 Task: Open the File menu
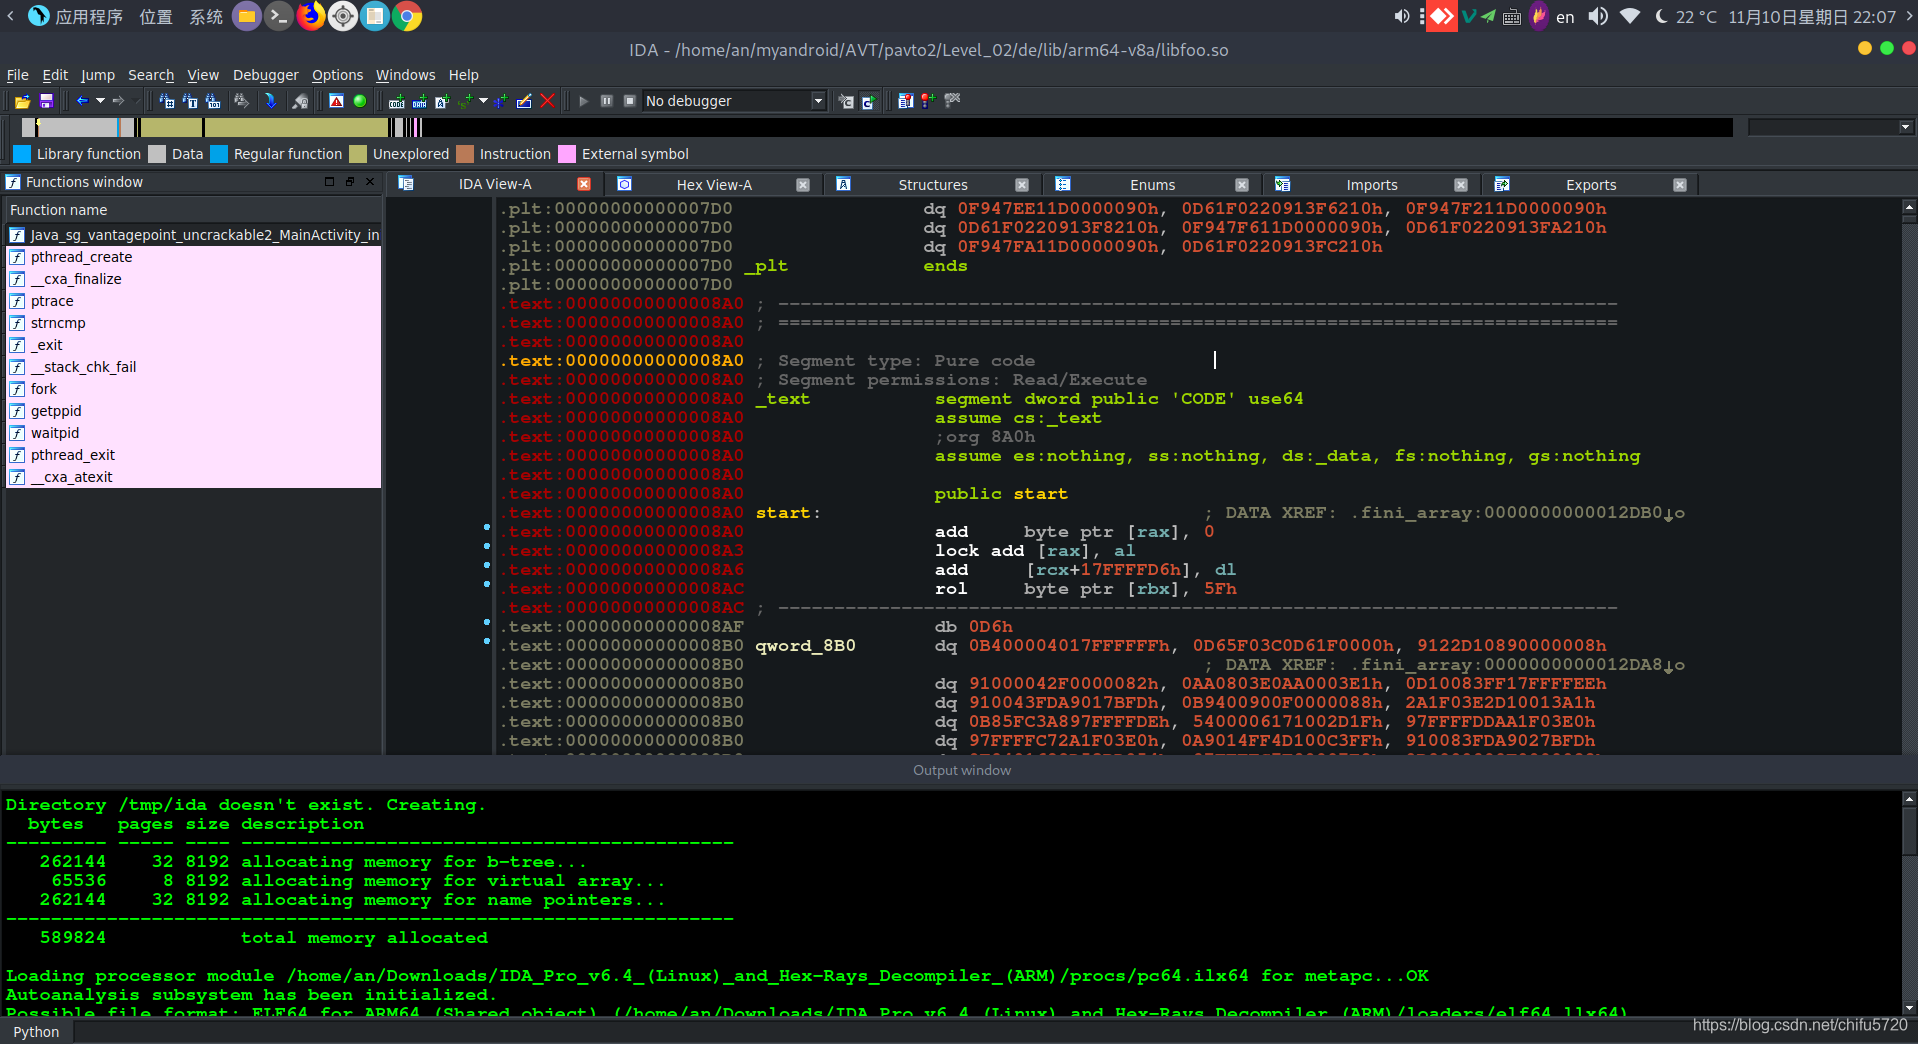(18, 75)
